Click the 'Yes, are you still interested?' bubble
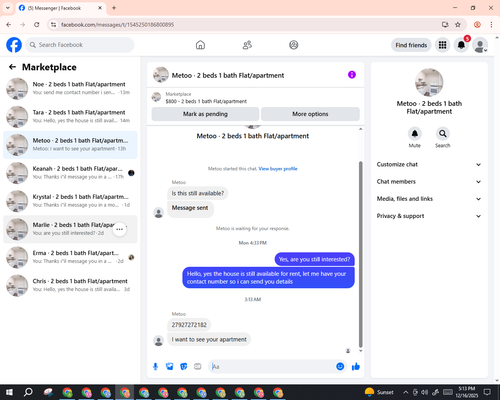Viewport: 500px width, 400px height. tap(314, 259)
